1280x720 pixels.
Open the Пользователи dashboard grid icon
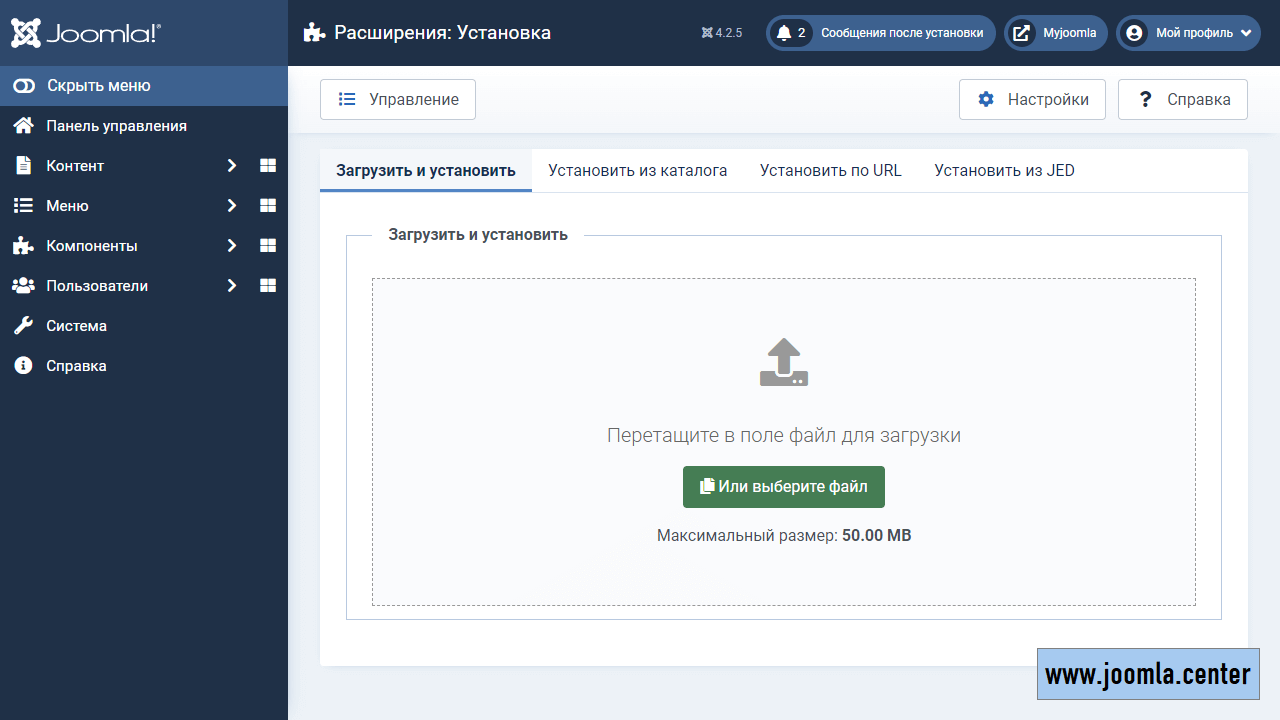268,286
